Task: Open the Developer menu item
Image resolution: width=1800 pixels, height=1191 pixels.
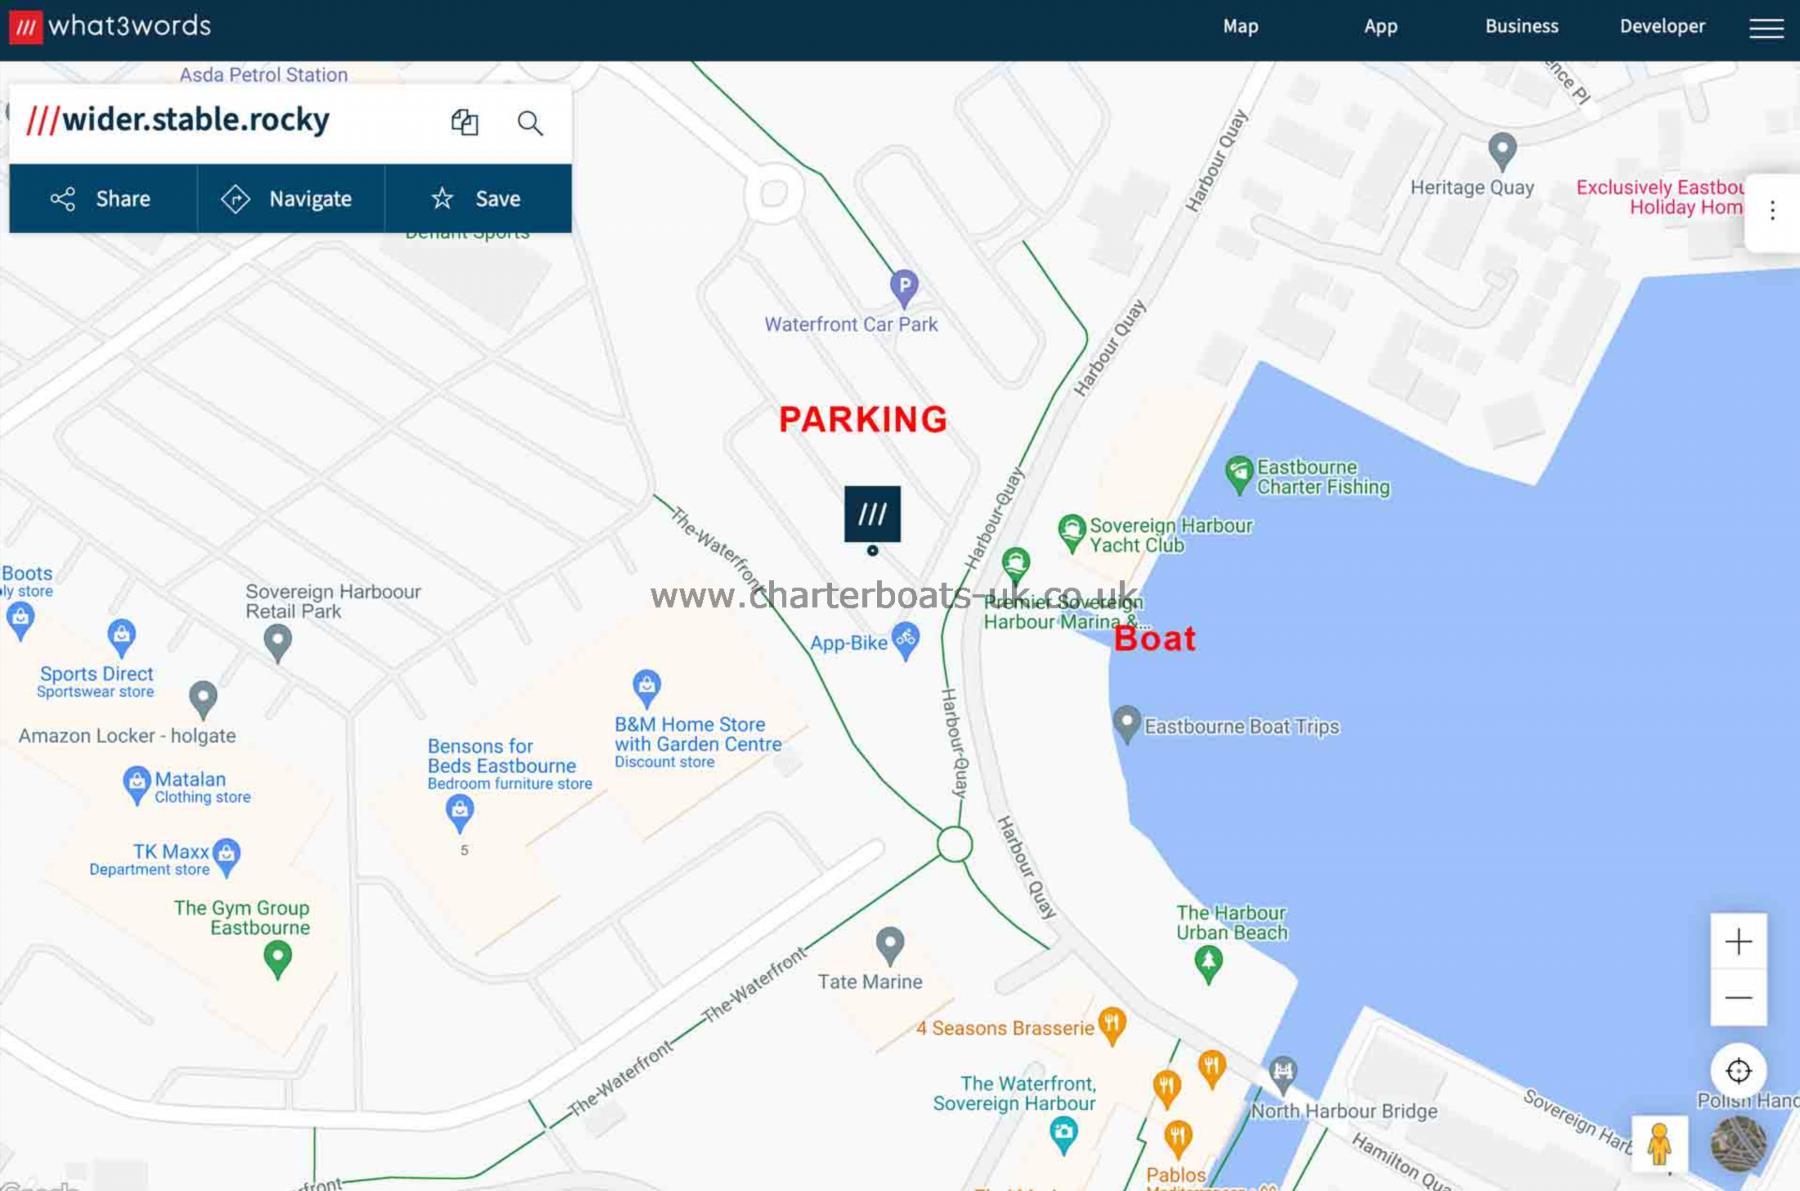Action: coord(1662,26)
